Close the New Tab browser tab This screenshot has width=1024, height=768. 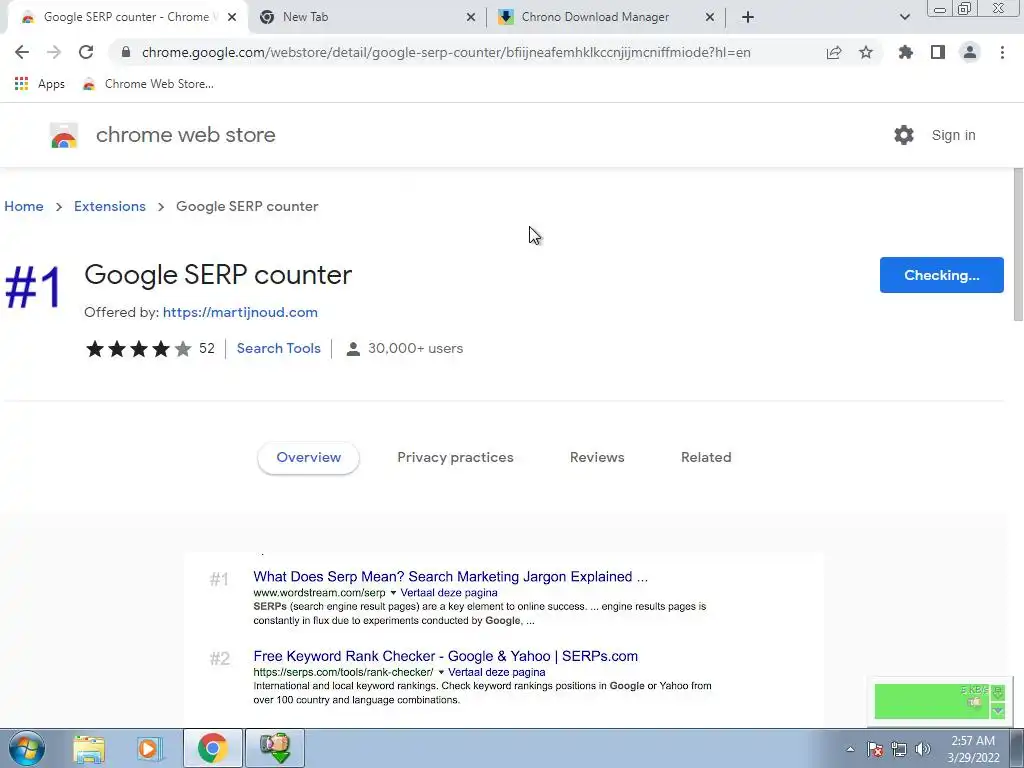pyautogui.click(x=471, y=18)
